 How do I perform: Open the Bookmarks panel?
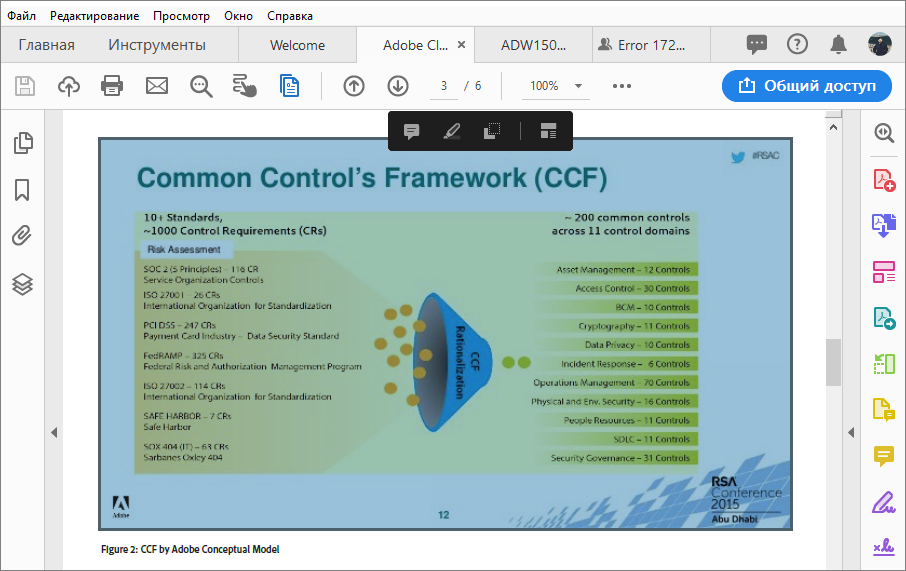tap(22, 190)
